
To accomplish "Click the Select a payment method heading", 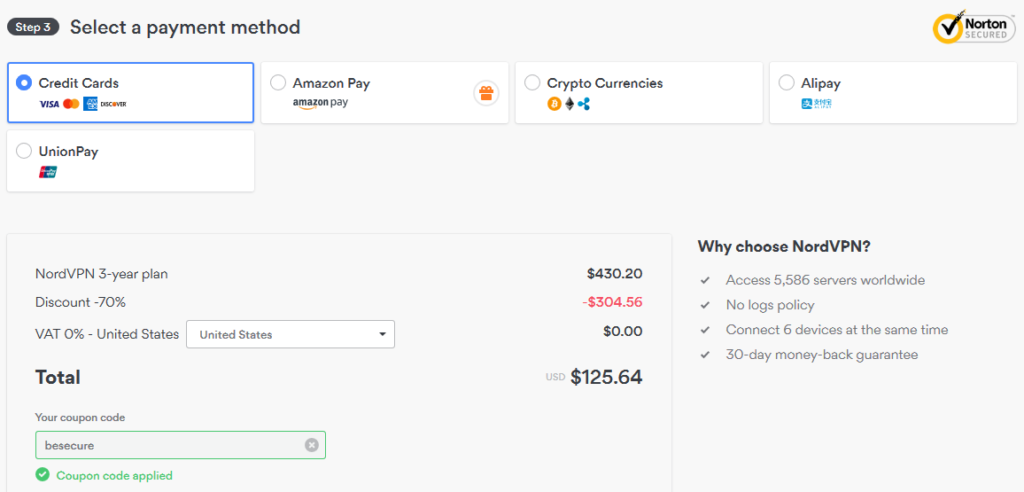I will [185, 27].
